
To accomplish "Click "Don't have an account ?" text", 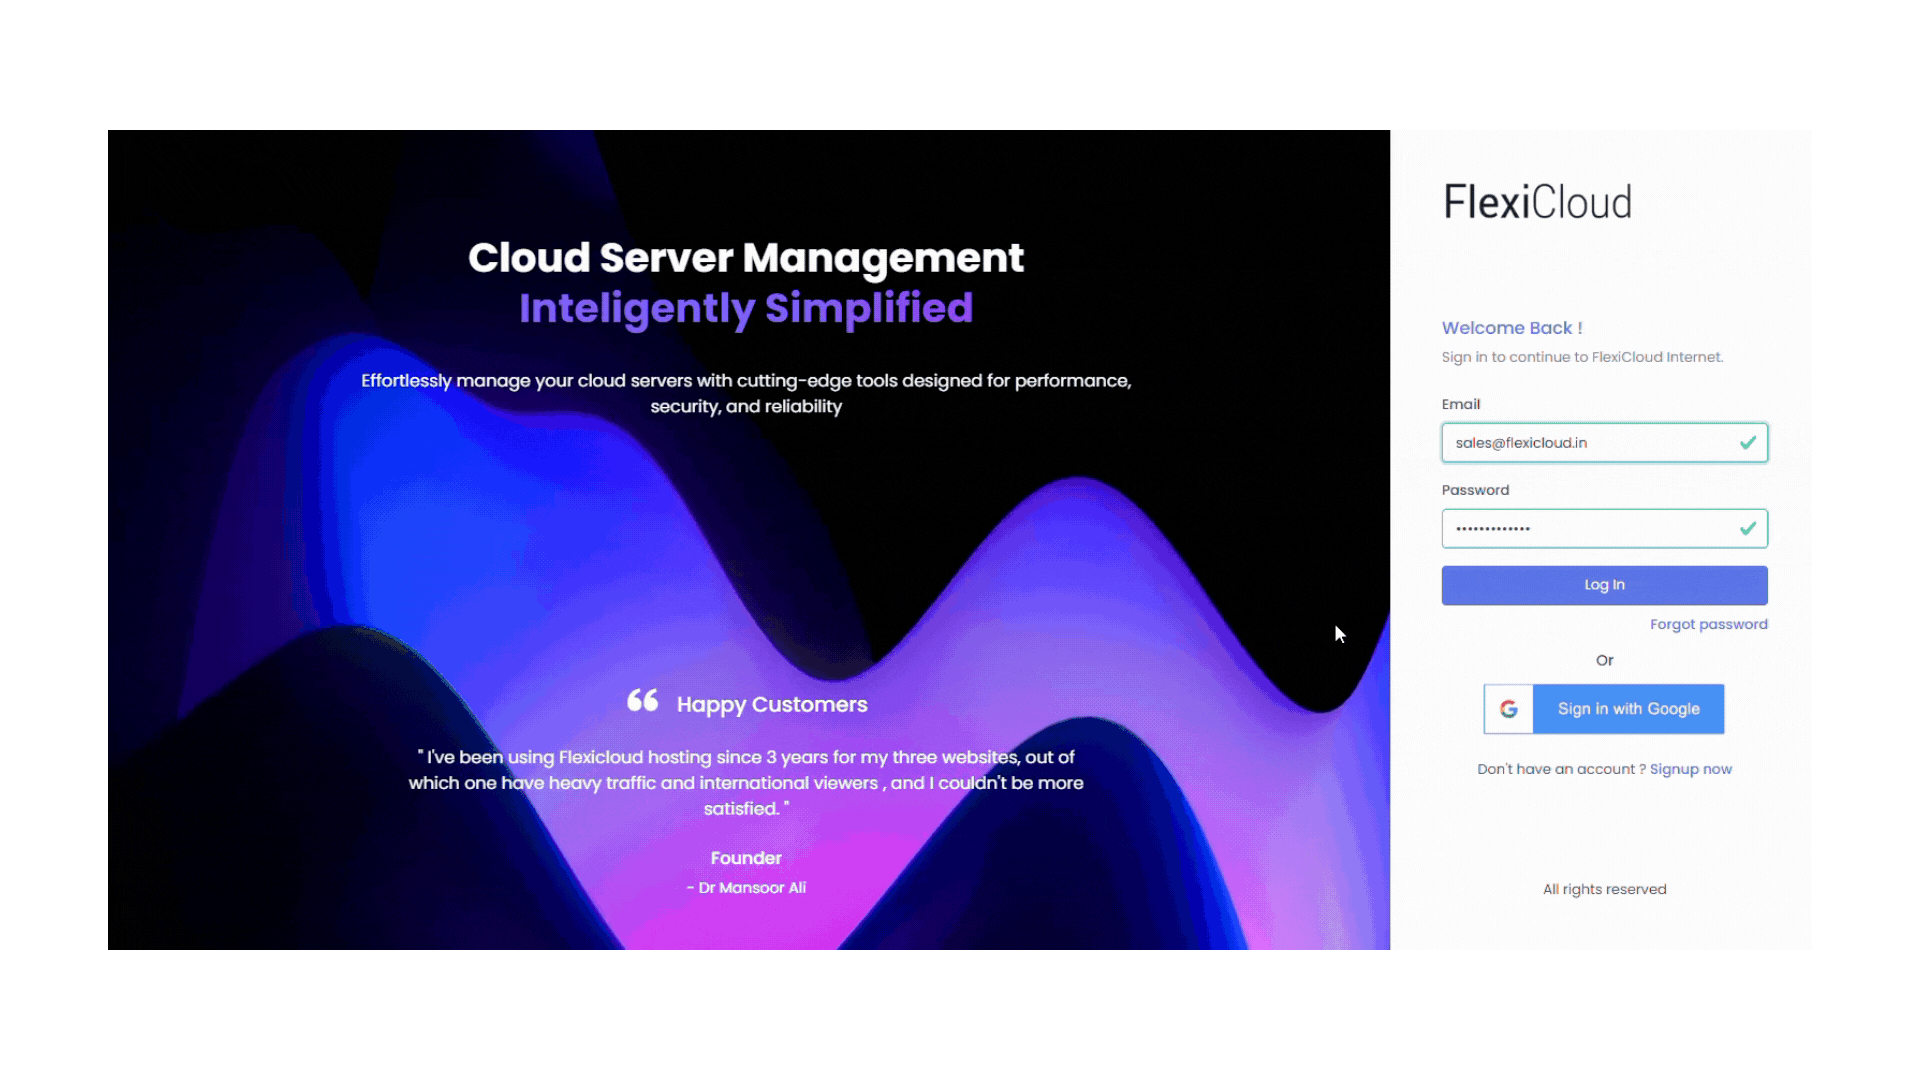I will 1561,769.
